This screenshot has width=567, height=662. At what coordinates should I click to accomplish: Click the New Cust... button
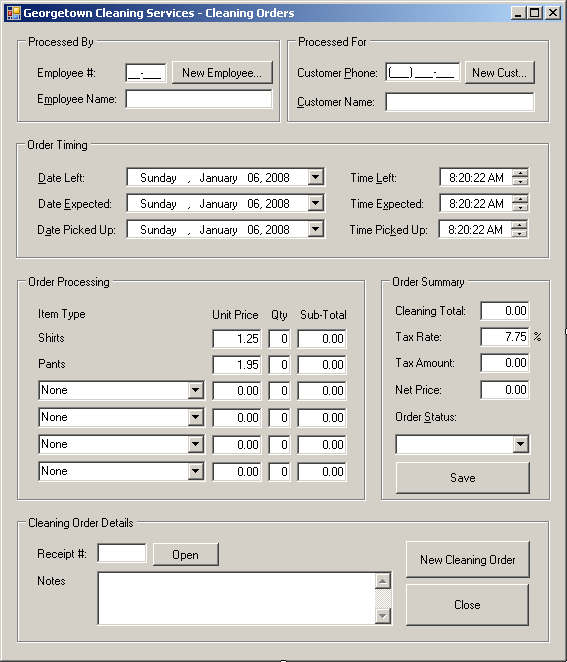(x=499, y=73)
